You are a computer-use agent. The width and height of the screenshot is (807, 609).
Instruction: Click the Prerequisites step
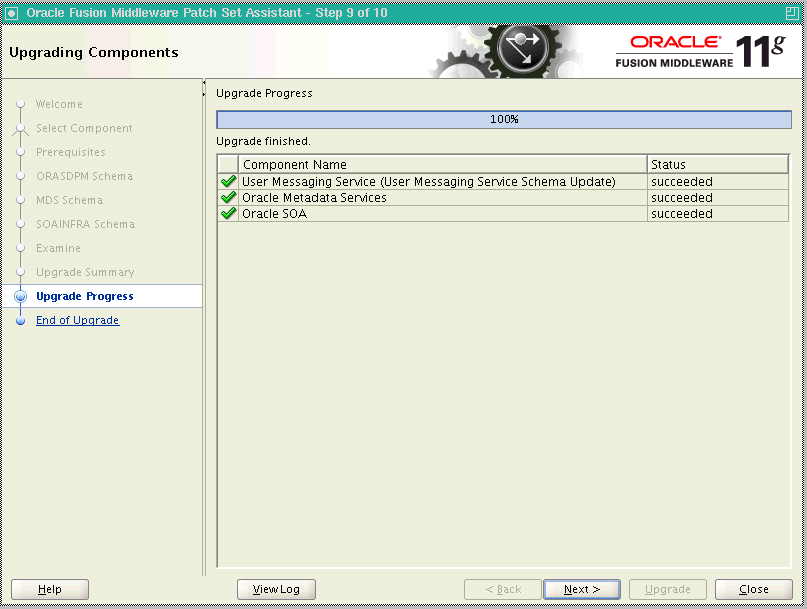pos(71,152)
